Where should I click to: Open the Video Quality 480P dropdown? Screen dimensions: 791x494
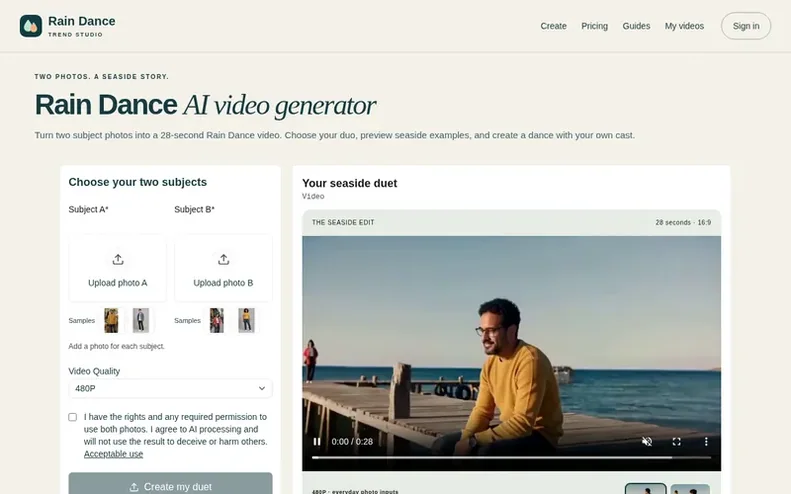coord(171,389)
